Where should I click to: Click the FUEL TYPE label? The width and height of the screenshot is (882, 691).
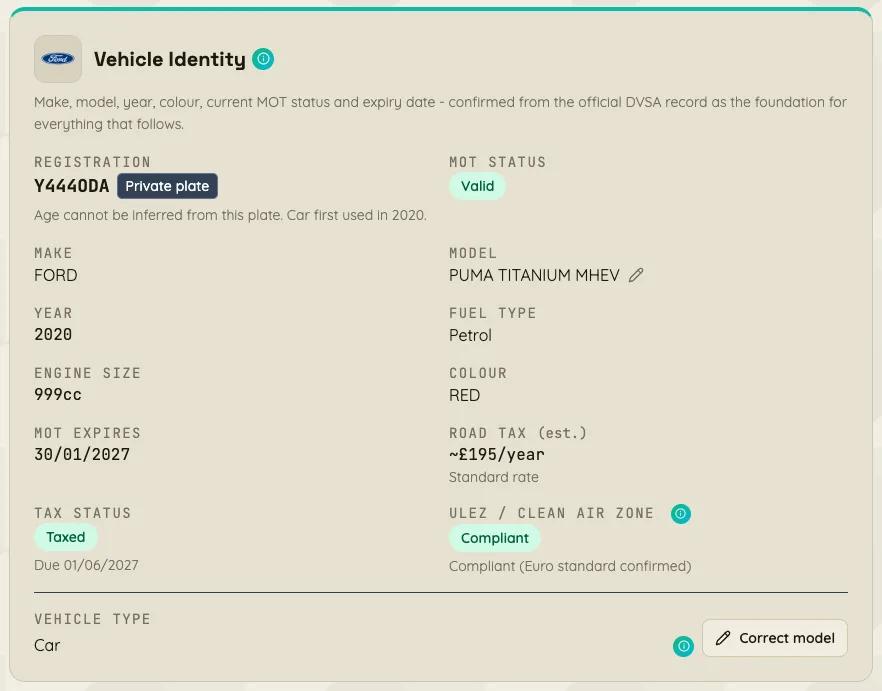pos(492,313)
